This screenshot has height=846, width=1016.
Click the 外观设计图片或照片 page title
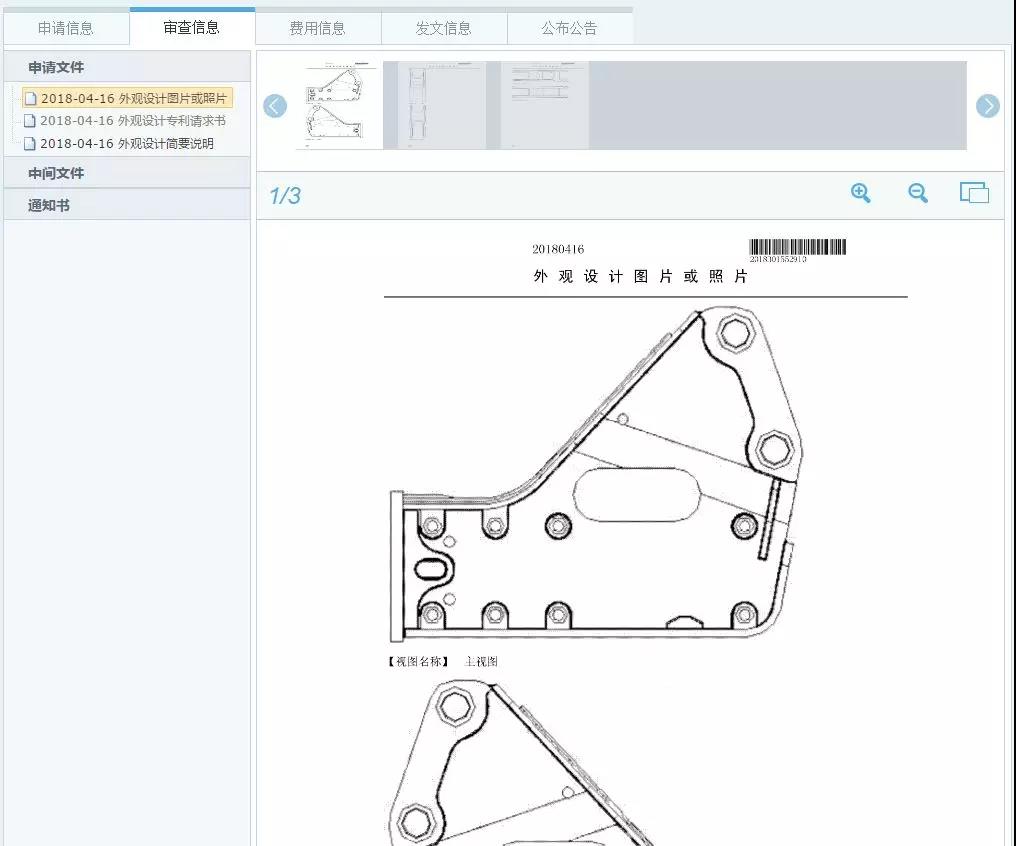click(x=640, y=277)
